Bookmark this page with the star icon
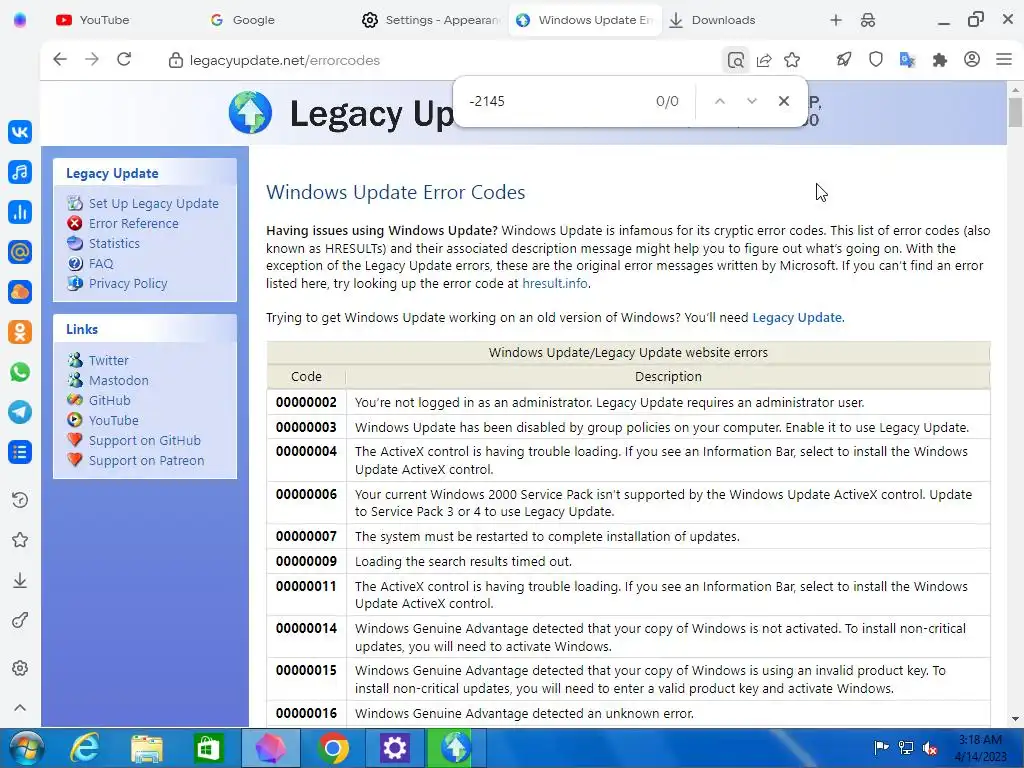1024x768 pixels. (792, 60)
